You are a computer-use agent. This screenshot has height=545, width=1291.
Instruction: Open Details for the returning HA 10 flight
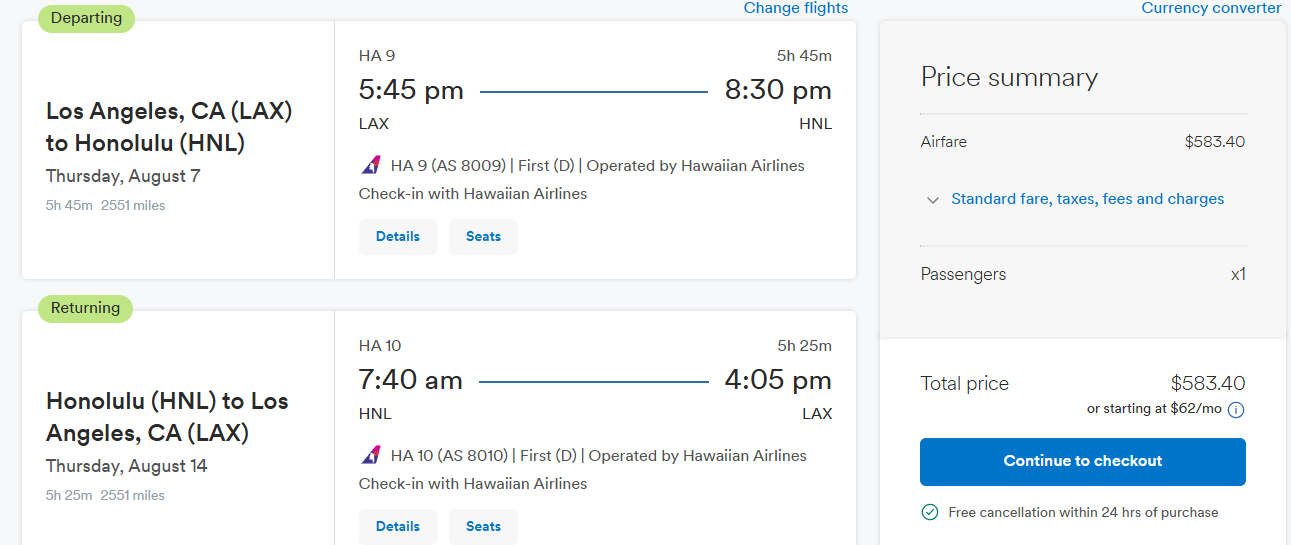pos(398,527)
